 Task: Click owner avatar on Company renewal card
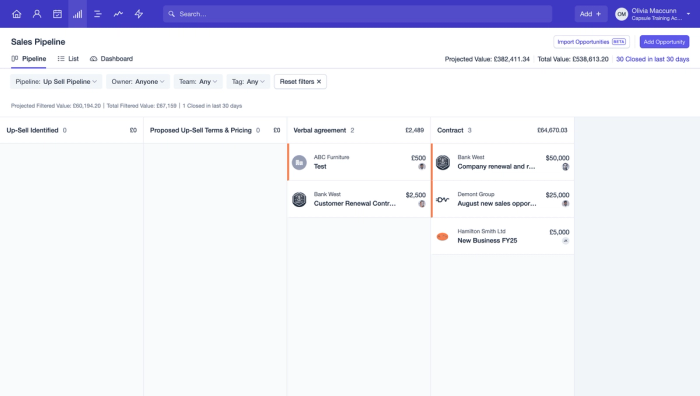(x=566, y=167)
